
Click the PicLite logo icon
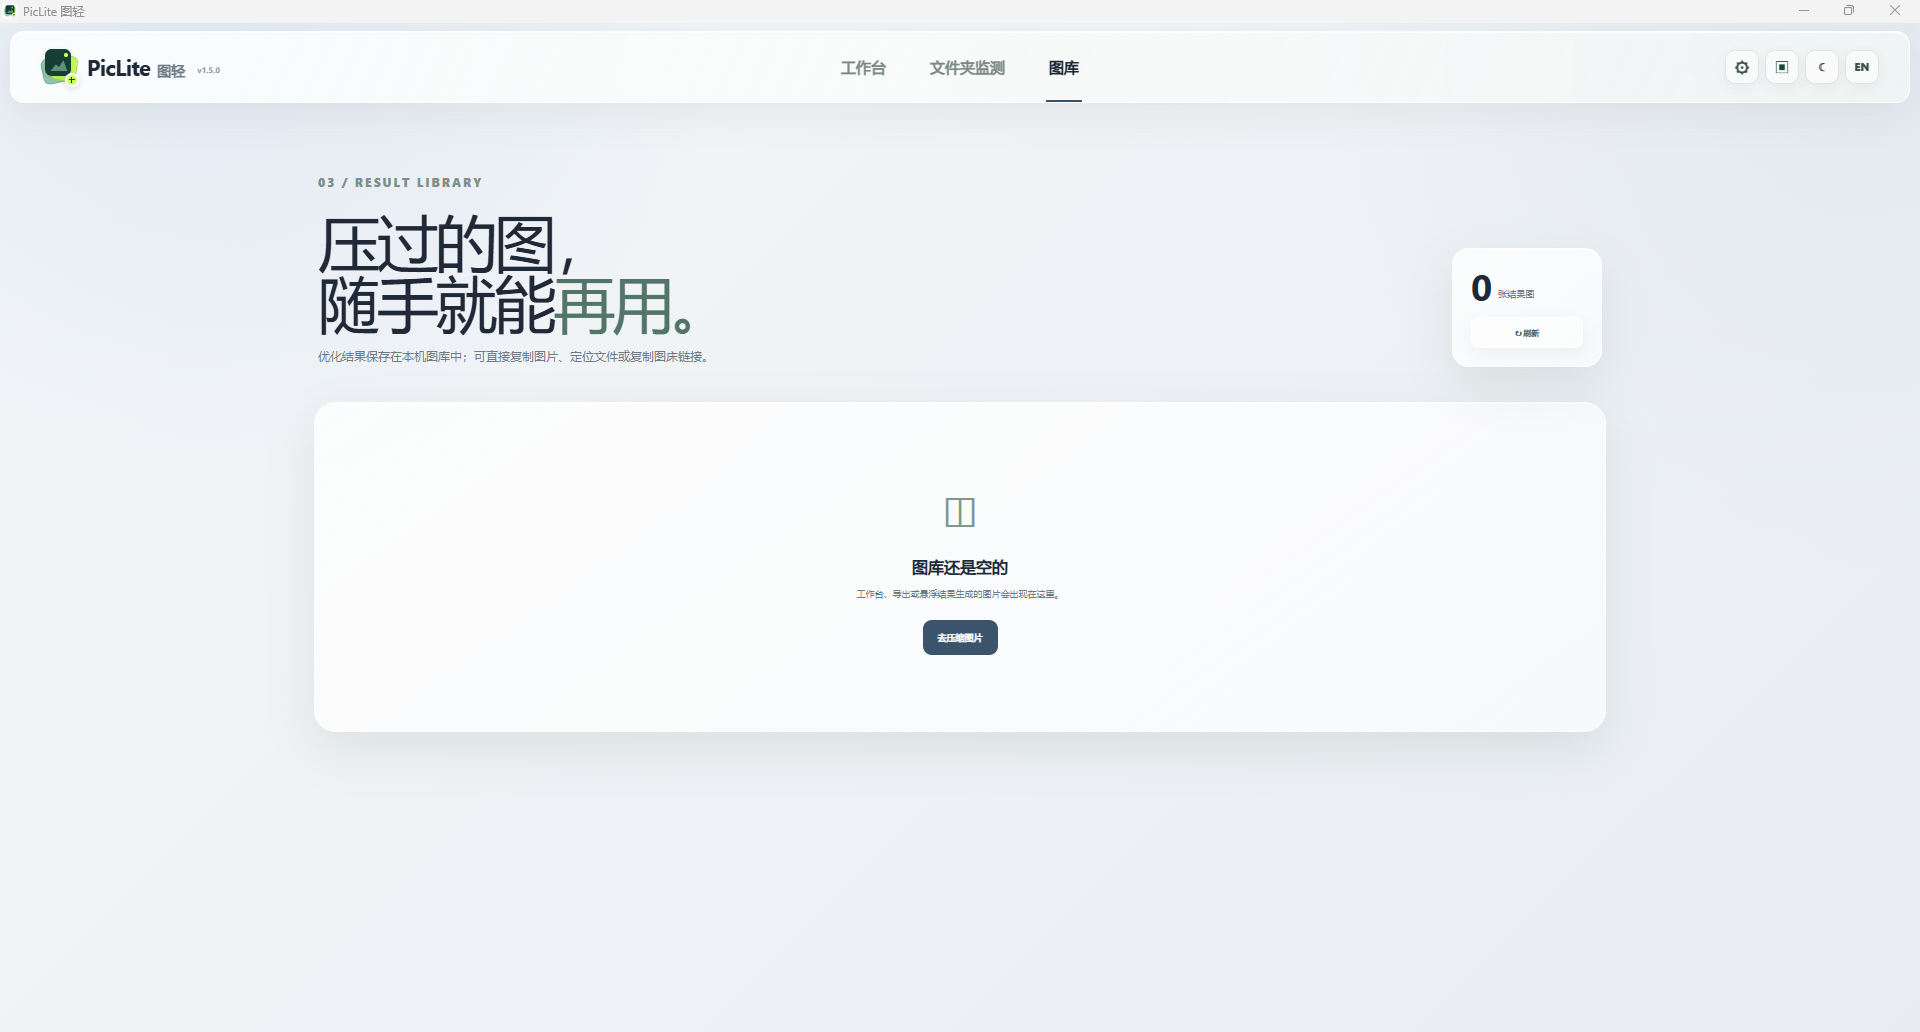59,67
